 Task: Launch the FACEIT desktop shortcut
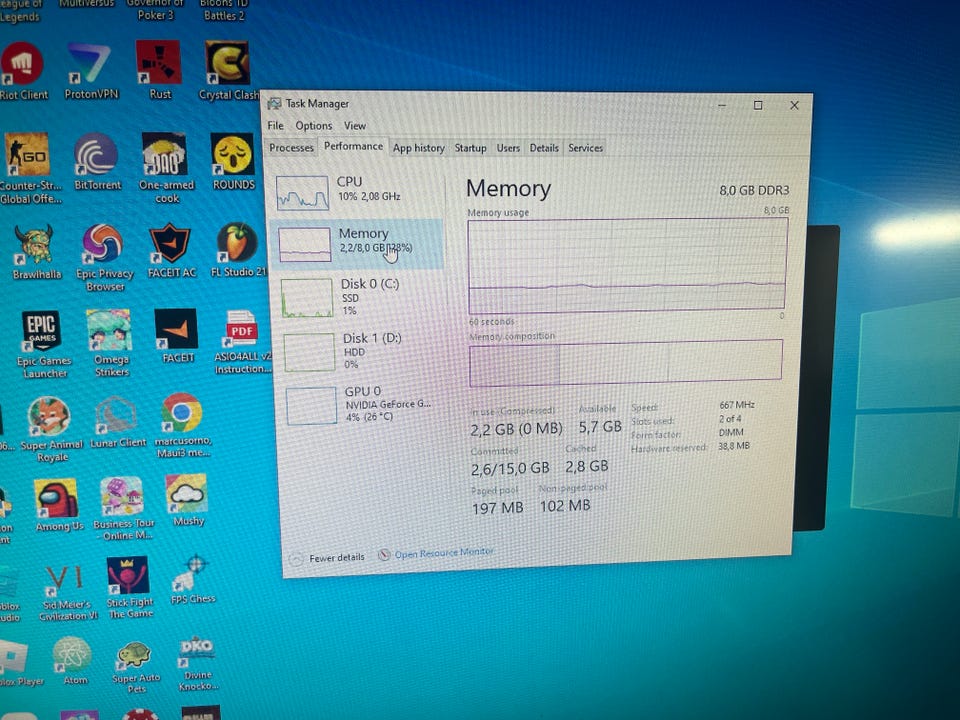(x=177, y=336)
